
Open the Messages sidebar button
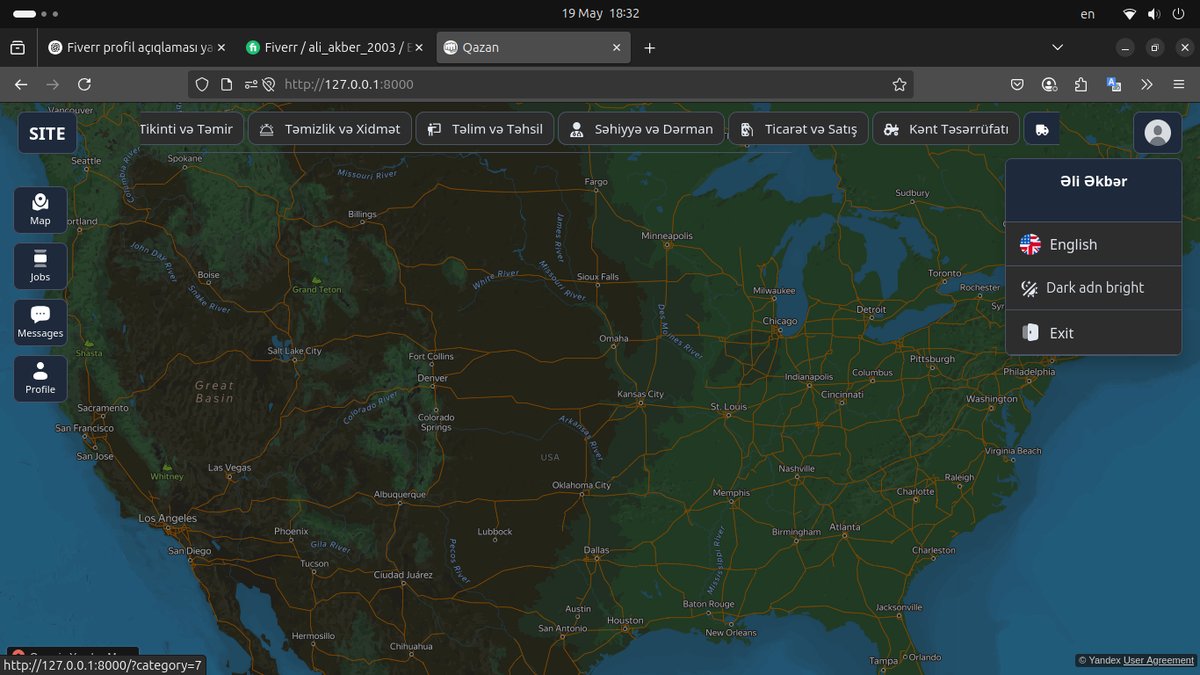(x=40, y=322)
